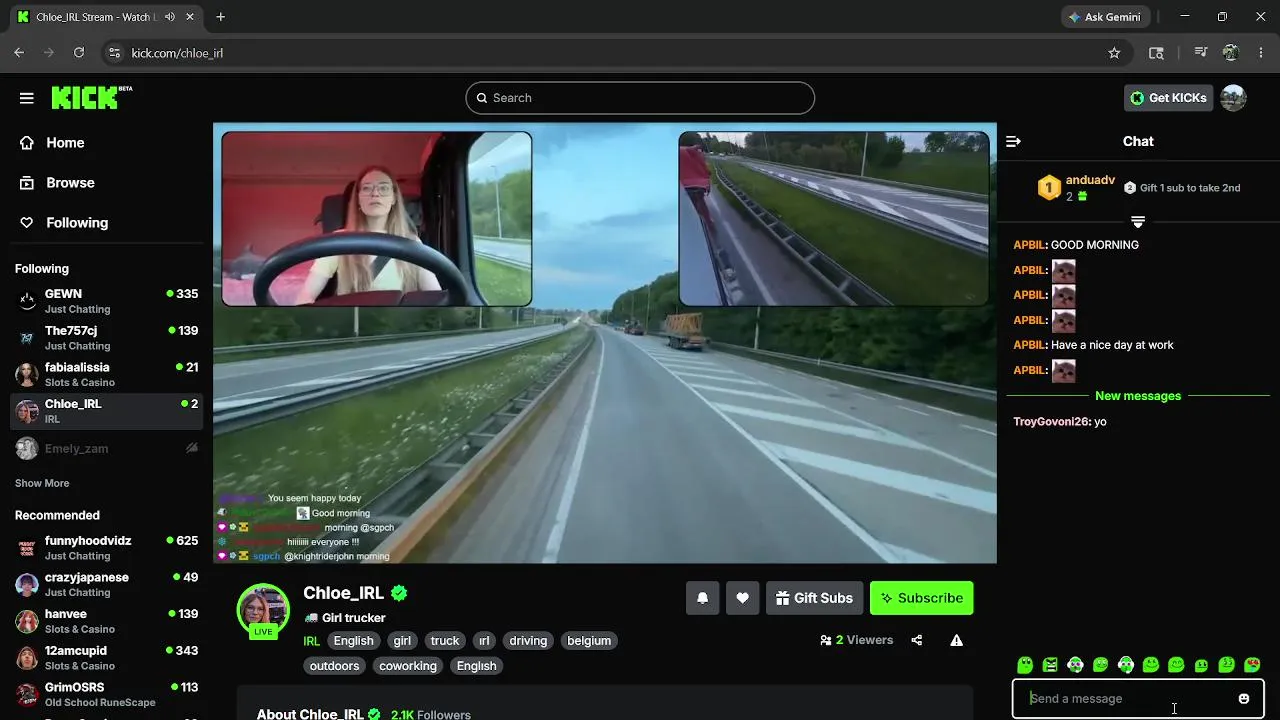
Task: Open The757cj channel
Action: coord(106,338)
